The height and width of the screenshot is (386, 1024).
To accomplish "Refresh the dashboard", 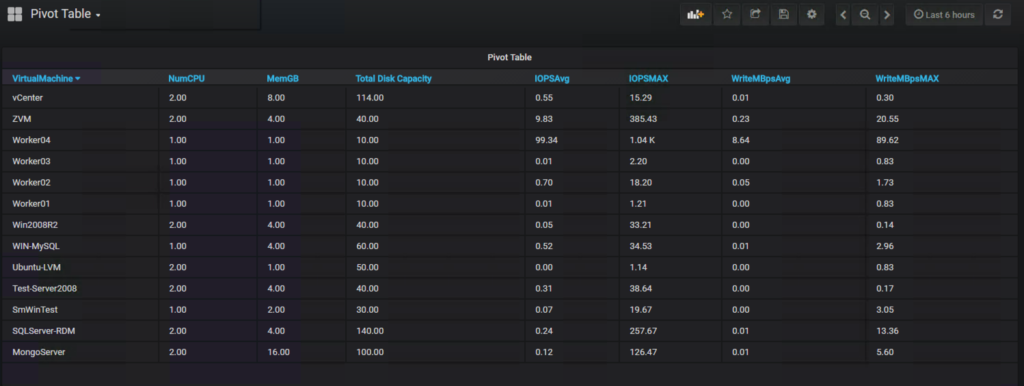I will (997, 14).
